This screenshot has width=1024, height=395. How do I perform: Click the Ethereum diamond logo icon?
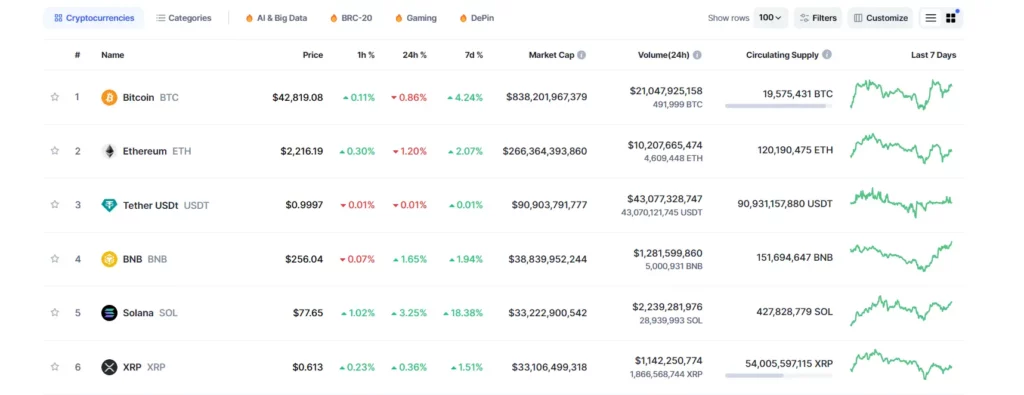(x=109, y=151)
